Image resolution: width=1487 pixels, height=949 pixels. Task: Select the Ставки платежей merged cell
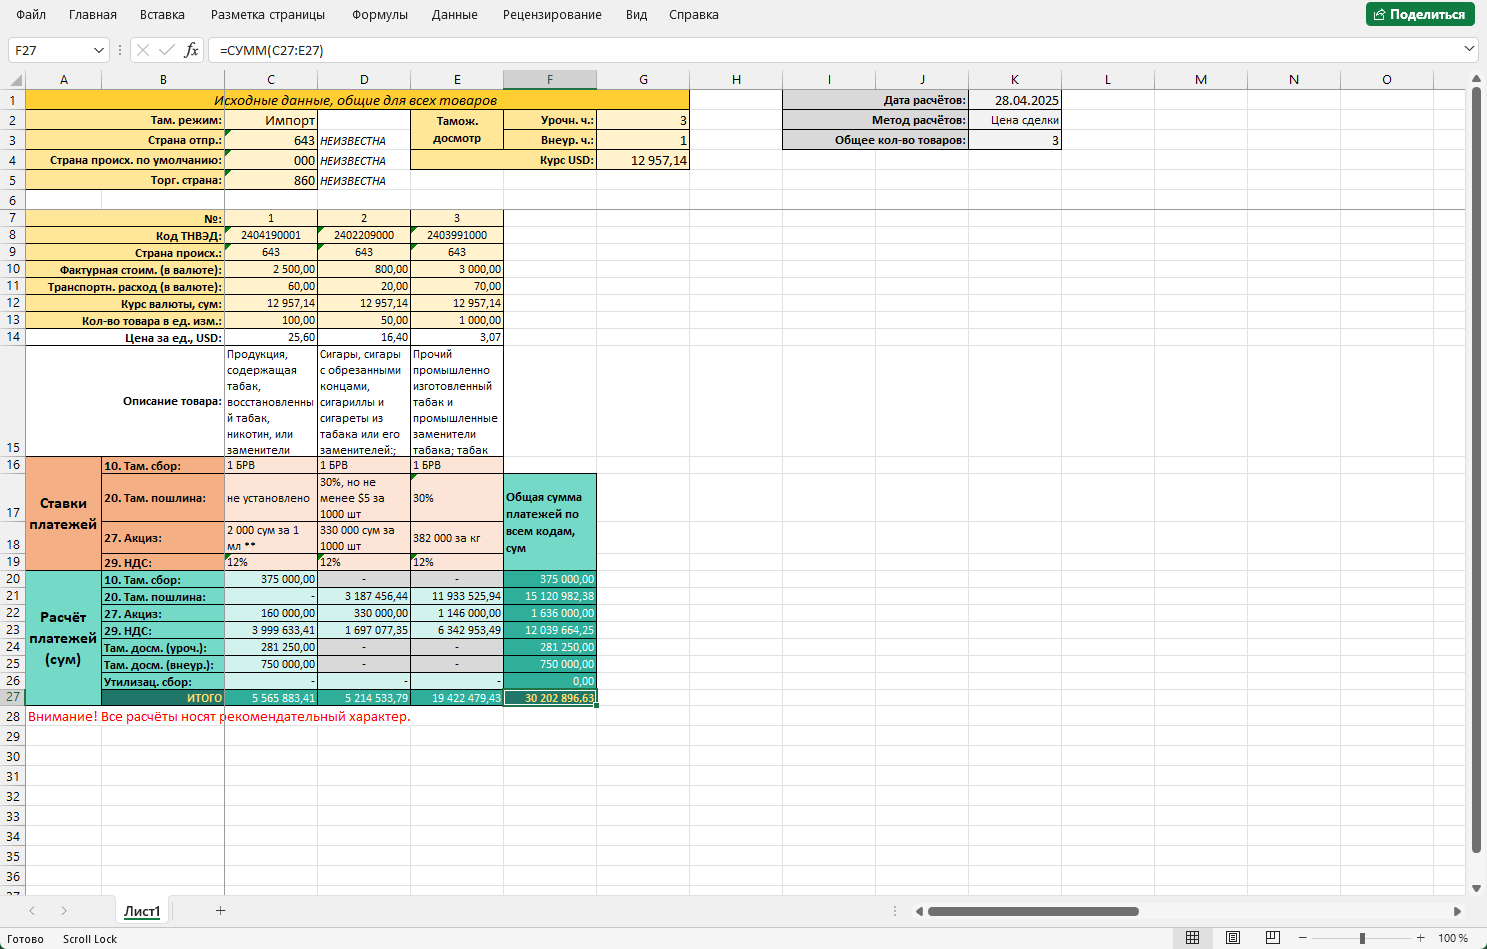(x=63, y=514)
